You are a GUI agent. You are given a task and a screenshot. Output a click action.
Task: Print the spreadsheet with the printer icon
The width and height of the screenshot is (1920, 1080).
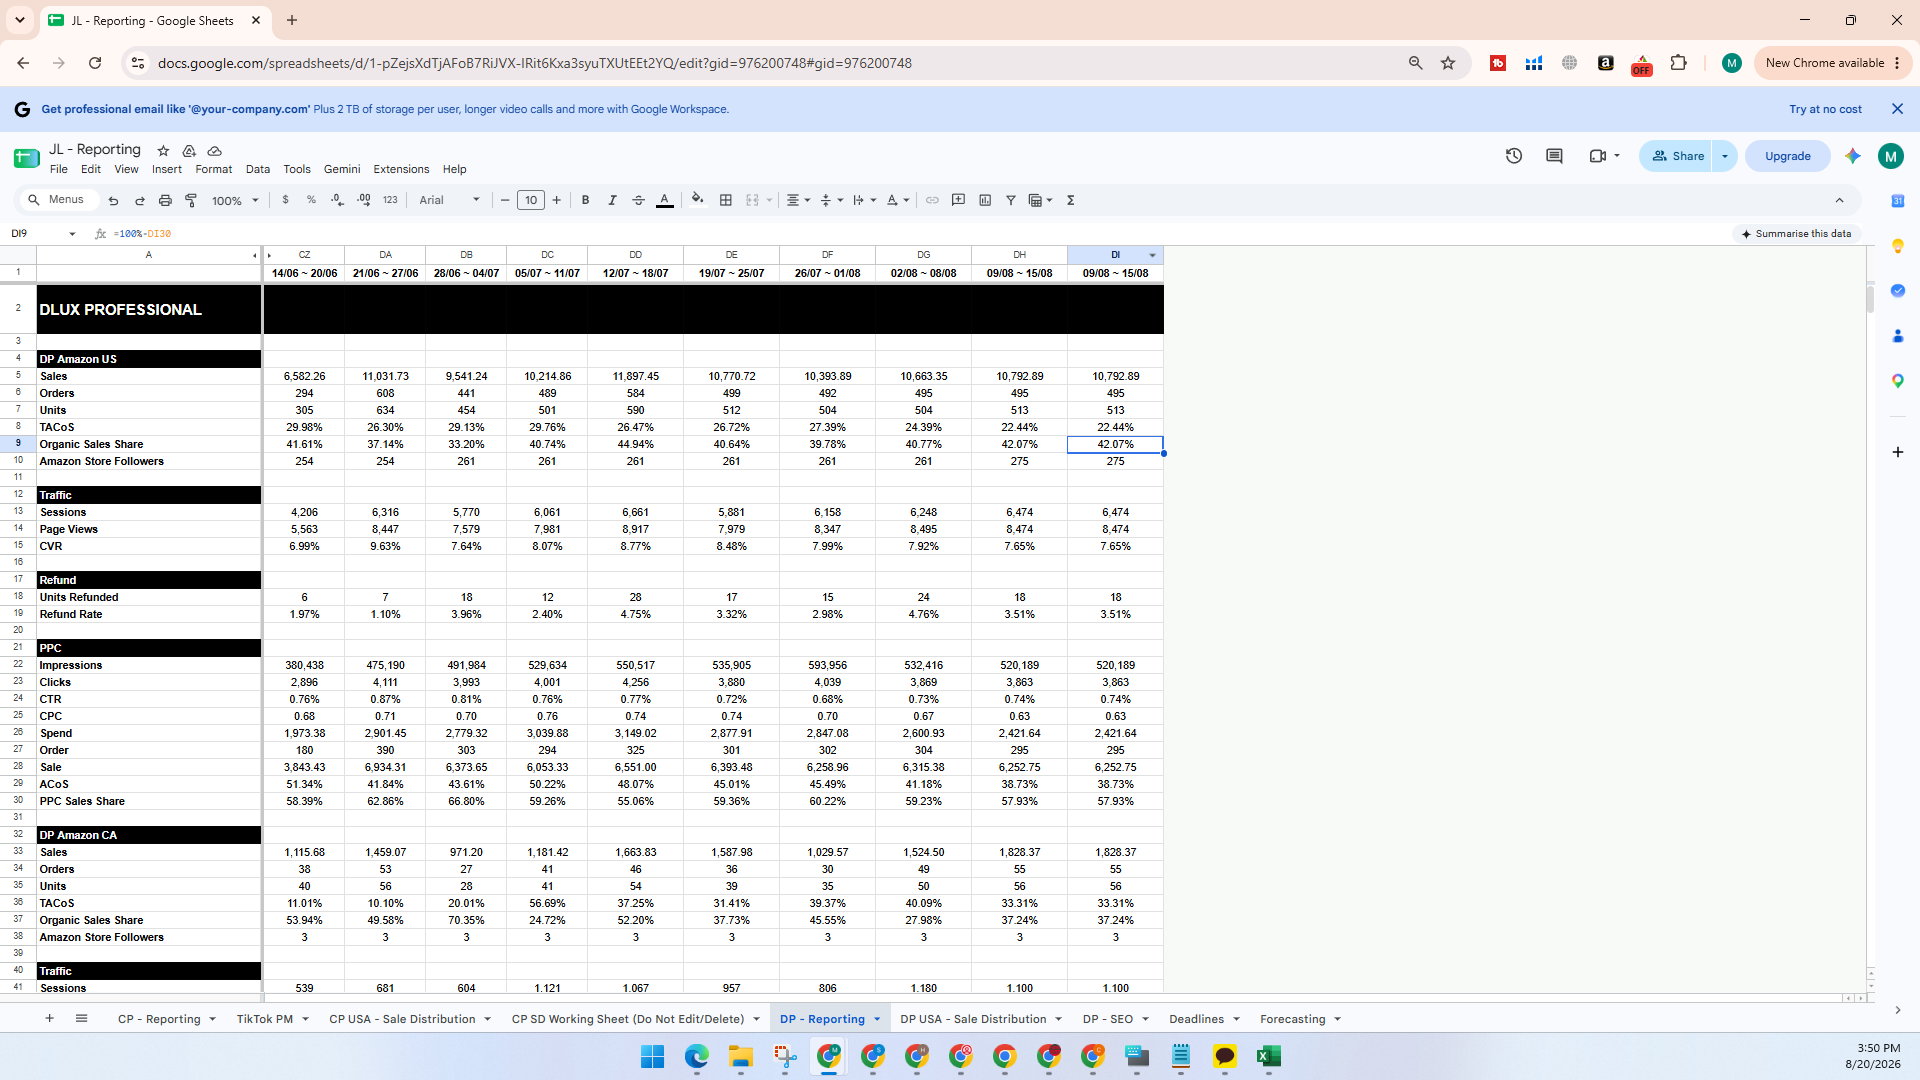[x=165, y=200]
